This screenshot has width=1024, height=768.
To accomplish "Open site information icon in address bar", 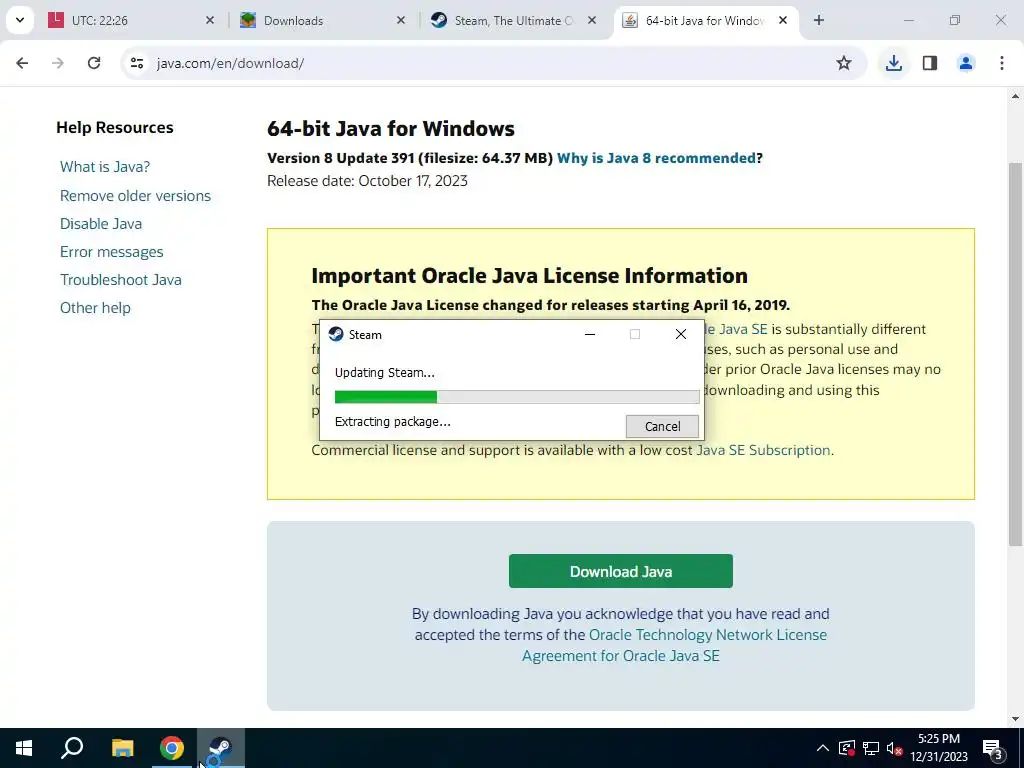I will tap(137, 63).
